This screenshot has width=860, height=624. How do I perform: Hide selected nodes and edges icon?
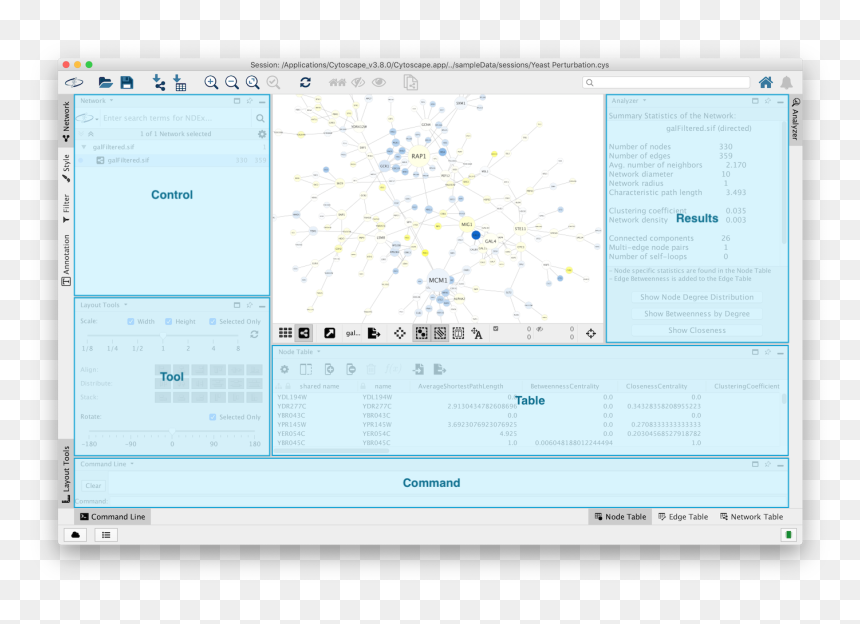[358, 83]
